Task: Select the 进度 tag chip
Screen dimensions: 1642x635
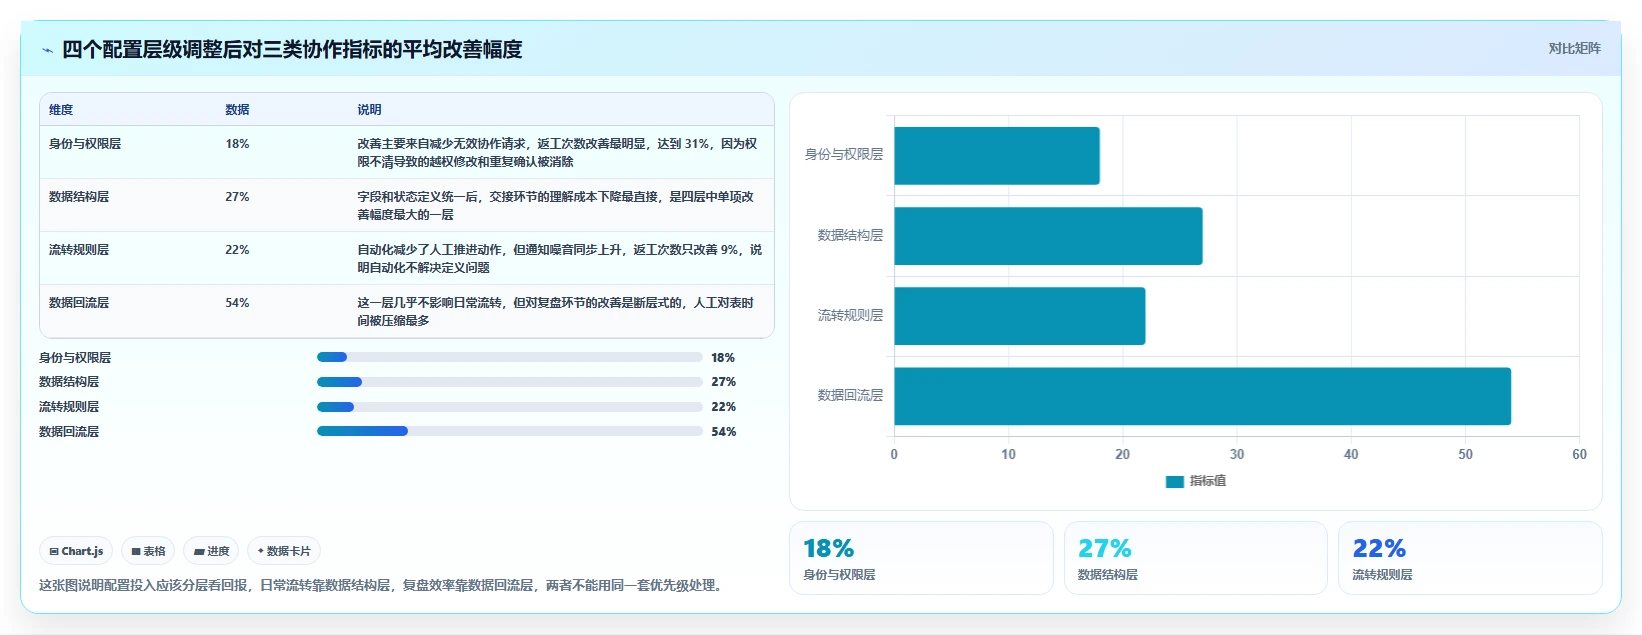Action: (x=211, y=551)
